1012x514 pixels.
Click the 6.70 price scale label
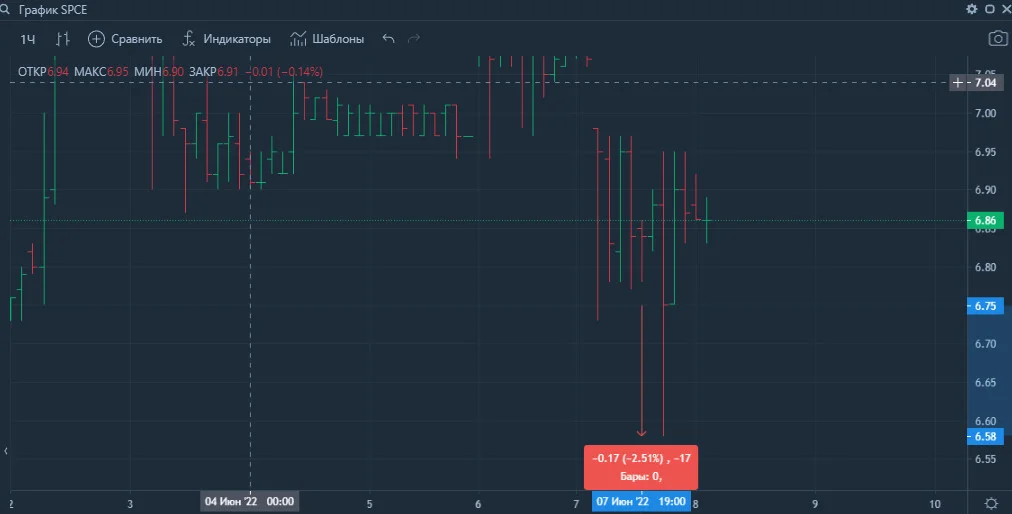pyautogui.click(x=985, y=344)
